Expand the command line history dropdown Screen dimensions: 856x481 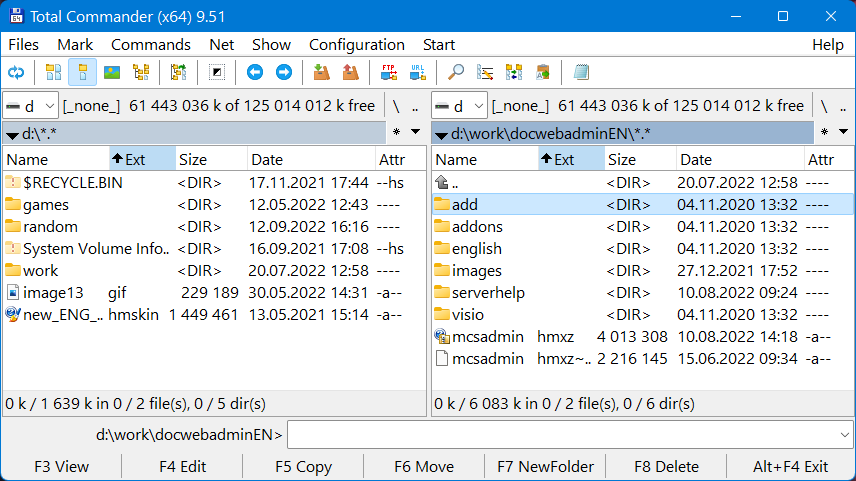845,435
